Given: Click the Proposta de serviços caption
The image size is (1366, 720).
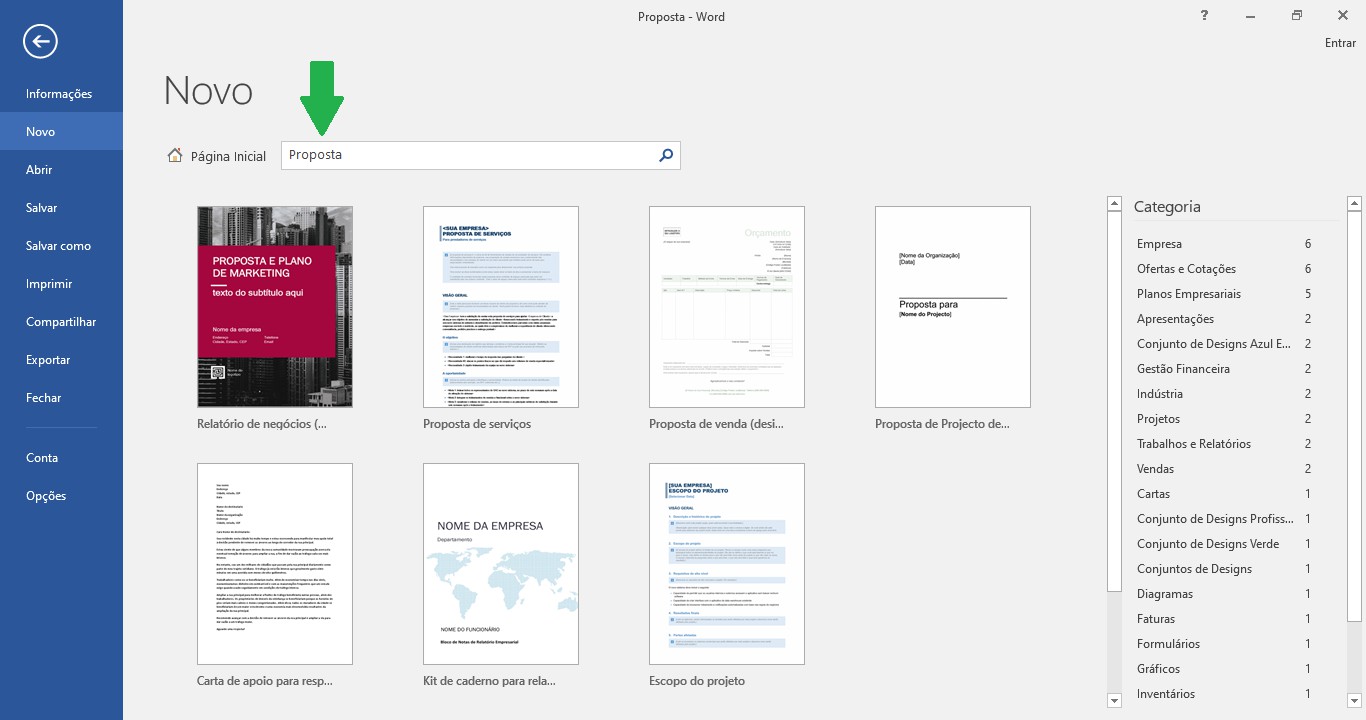Looking at the screenshot, I should (x=477, y=424).
